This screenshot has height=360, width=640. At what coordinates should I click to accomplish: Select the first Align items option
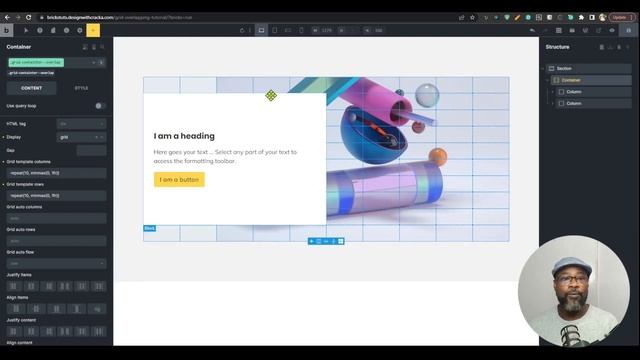16,309
